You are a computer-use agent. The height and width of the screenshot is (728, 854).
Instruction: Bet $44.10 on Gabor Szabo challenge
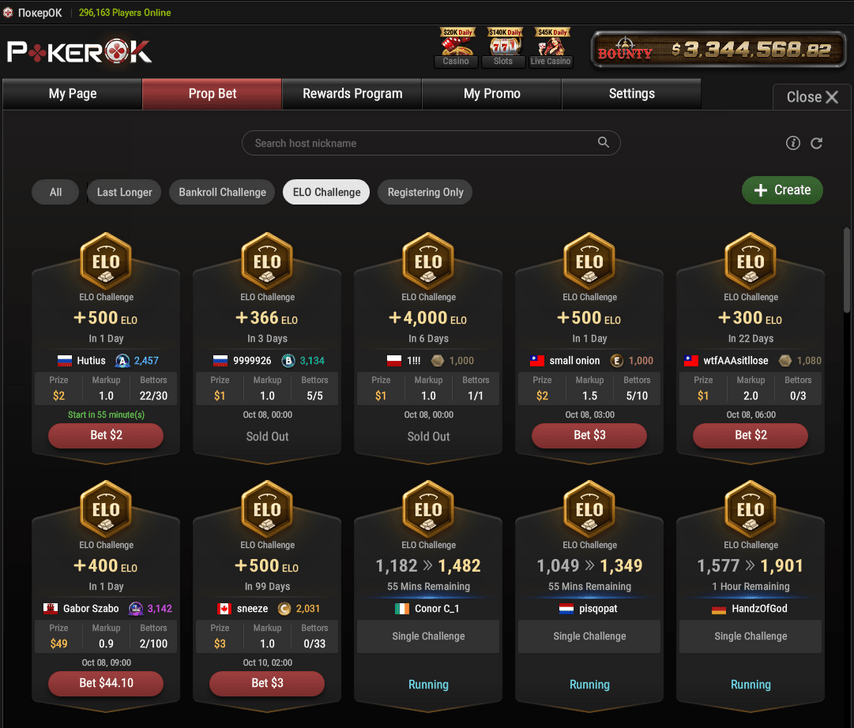pos(106,683)
